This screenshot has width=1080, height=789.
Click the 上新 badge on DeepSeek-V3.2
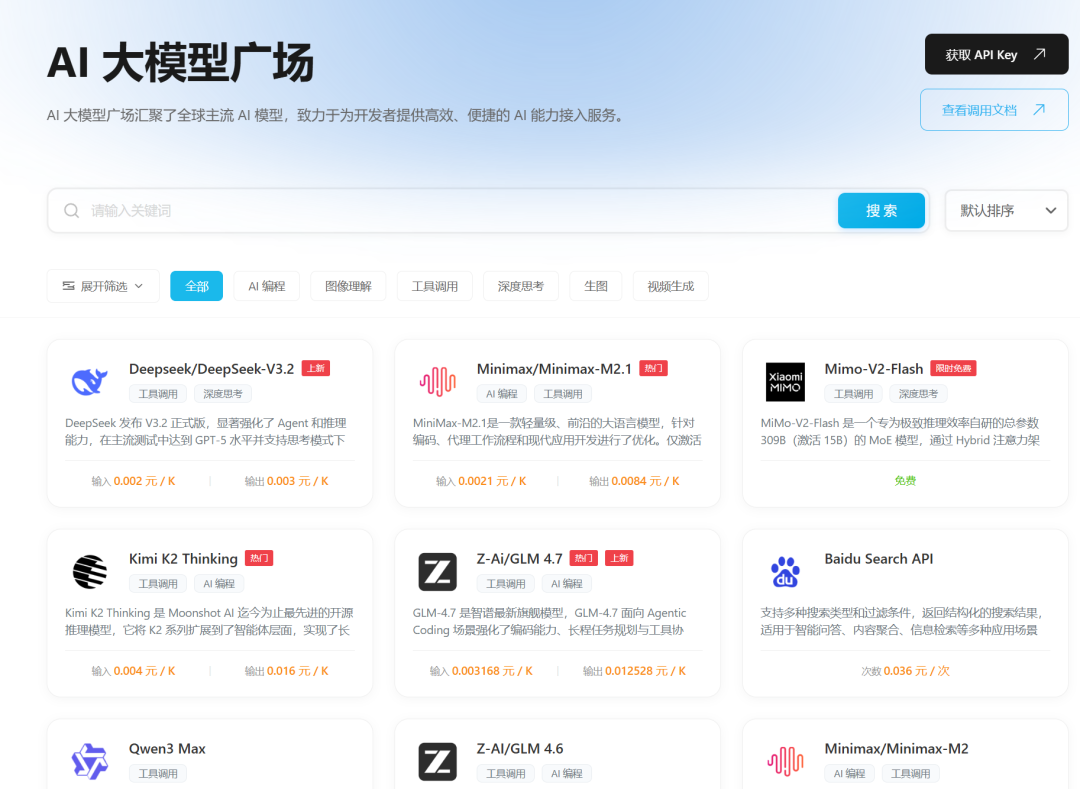pyautogui.click(x=315, y=368)
